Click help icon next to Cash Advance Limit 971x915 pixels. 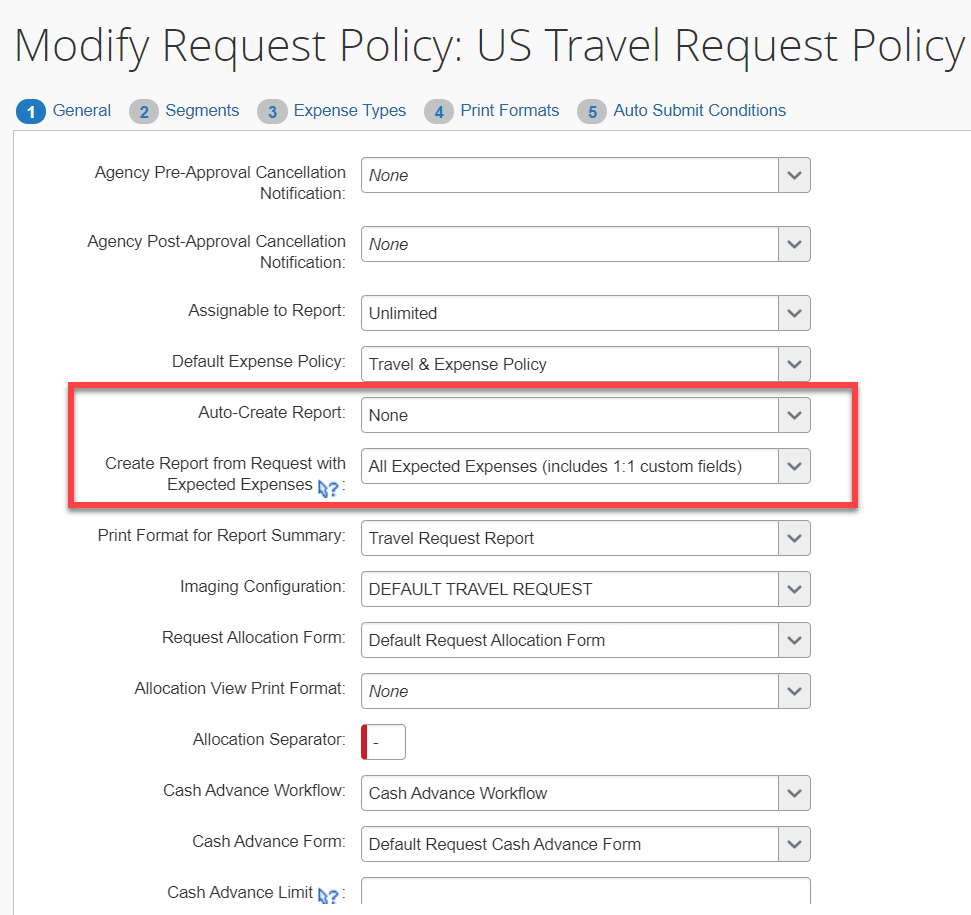point(327,895)
